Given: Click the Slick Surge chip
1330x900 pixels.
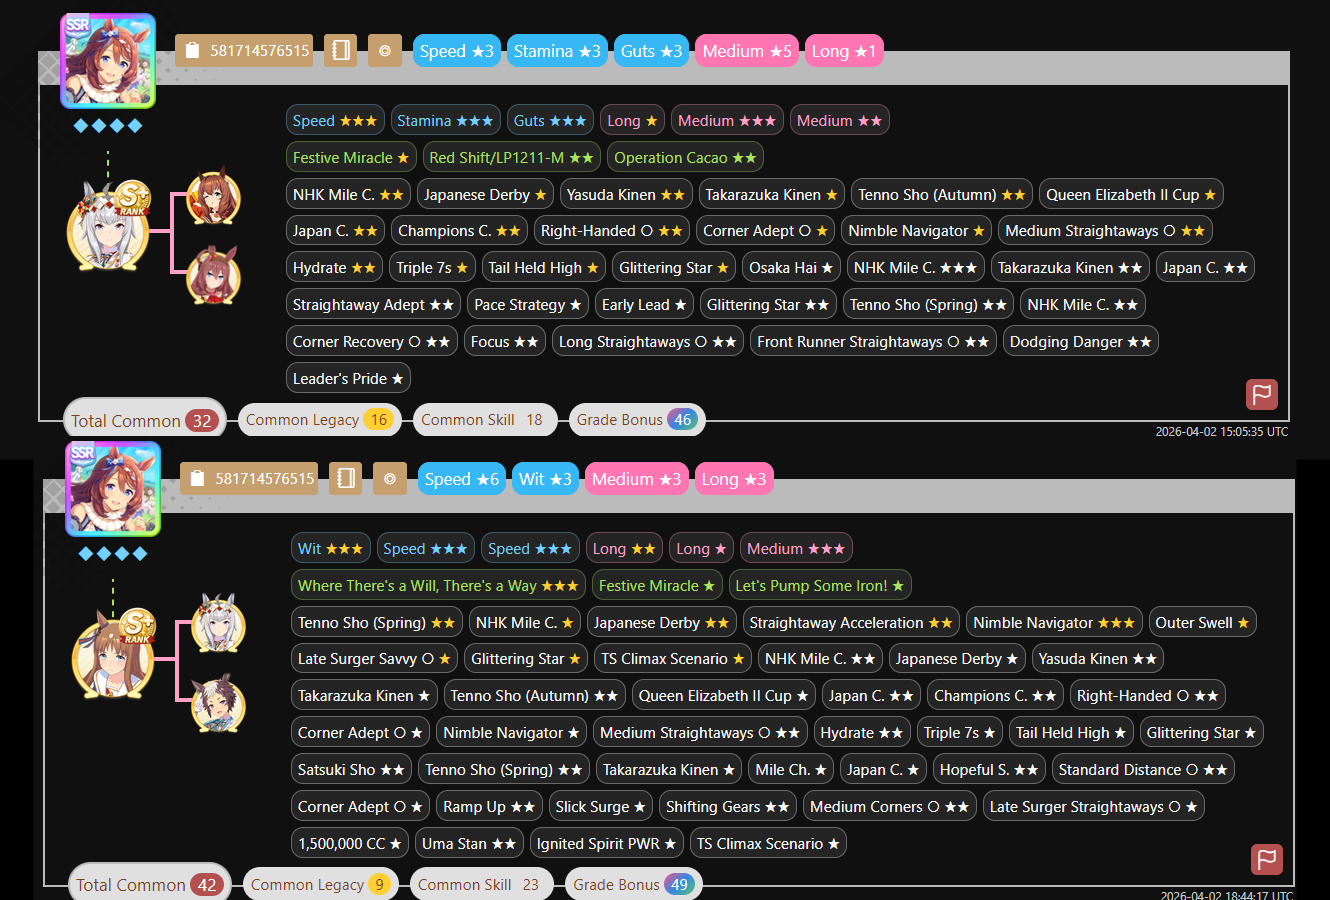Looking at the screenshot, I should (x=601, y=806).
